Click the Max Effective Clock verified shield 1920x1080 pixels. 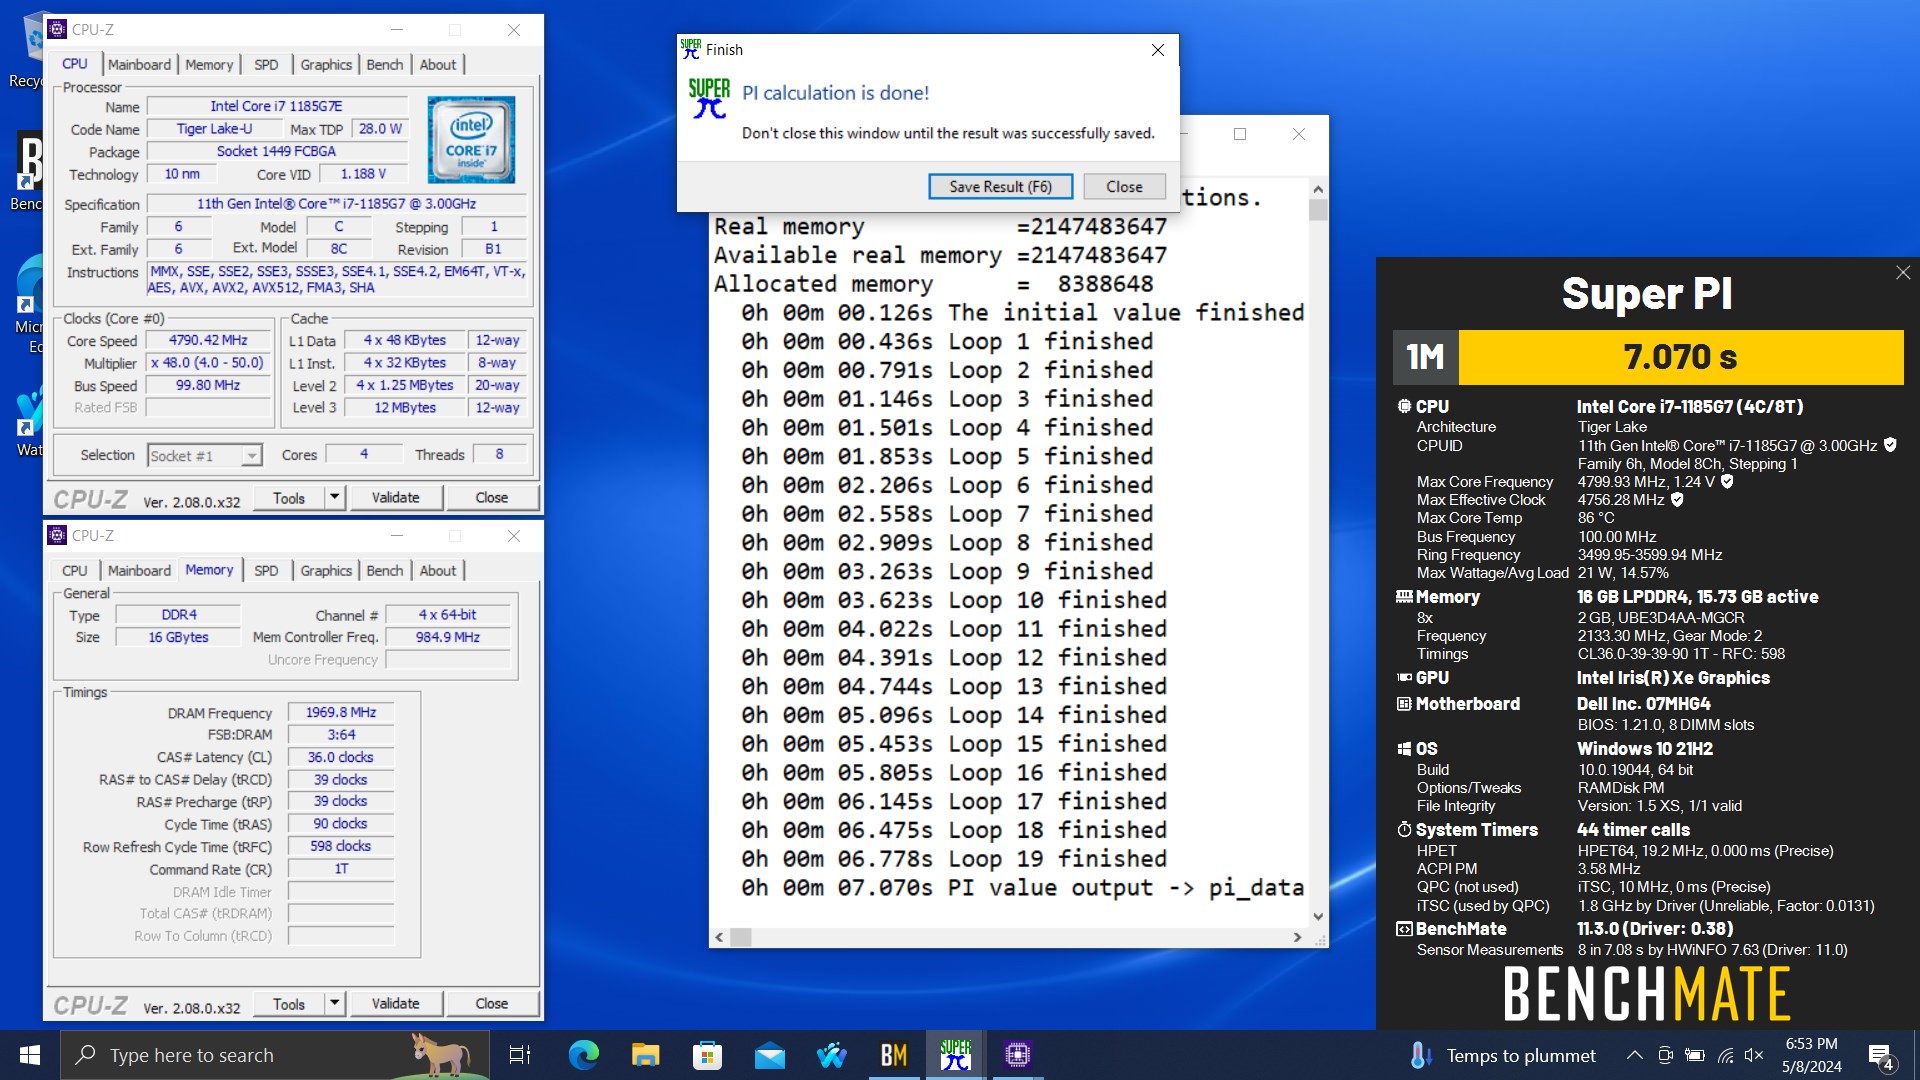tap(1677, 499)
